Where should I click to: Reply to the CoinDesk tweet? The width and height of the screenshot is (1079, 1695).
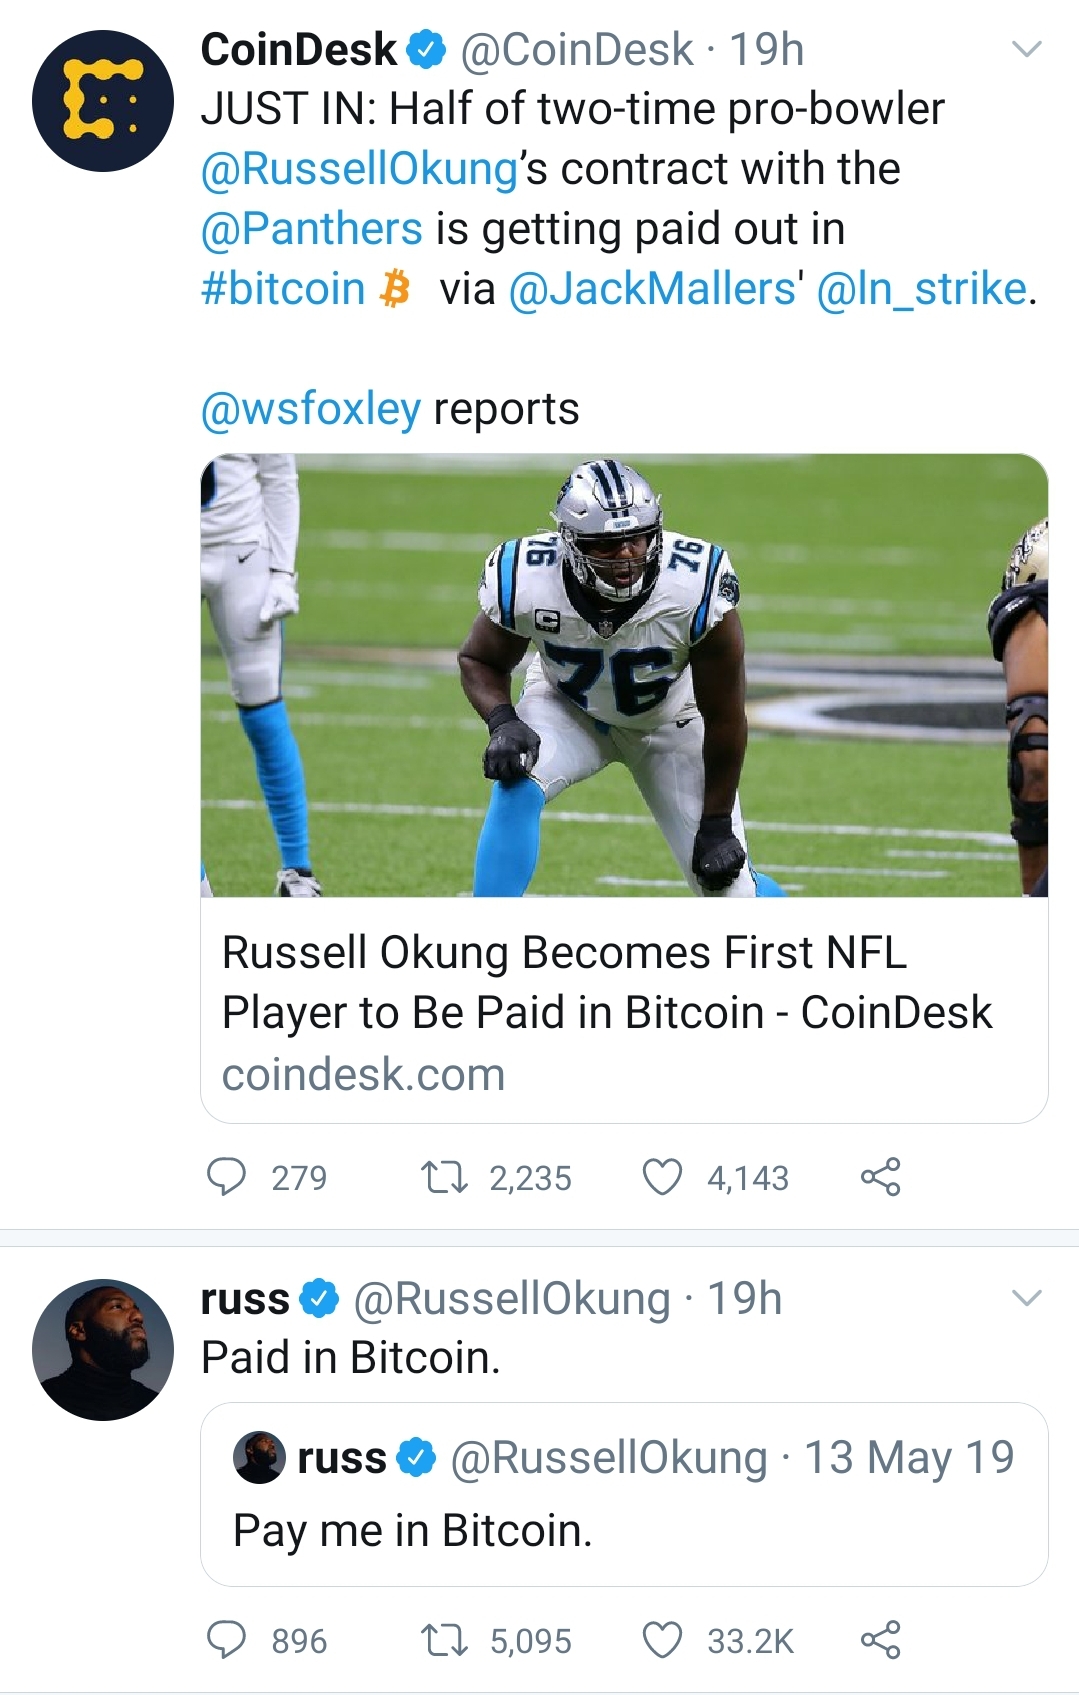pyautogui.click(x=226, y=1177)
